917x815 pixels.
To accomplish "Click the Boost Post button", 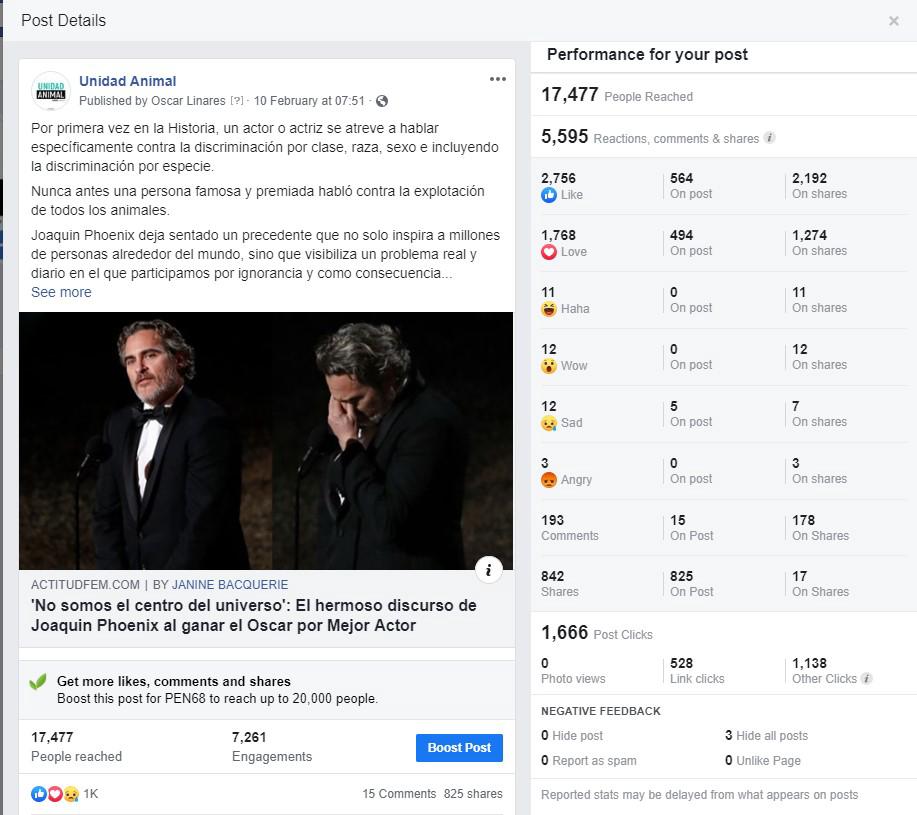I will point(459,748).
